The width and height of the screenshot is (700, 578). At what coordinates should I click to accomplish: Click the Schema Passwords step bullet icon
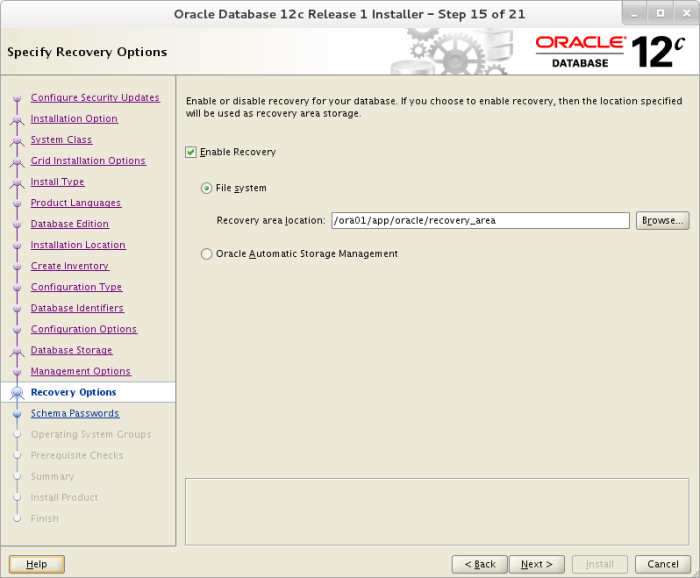pyautogui.click(x=17, y=414)
